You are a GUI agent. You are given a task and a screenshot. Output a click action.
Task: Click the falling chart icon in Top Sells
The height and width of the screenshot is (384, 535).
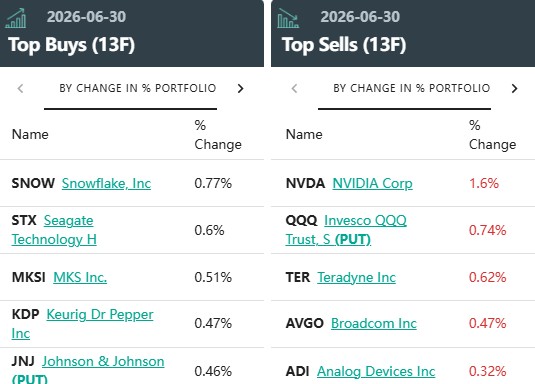(x=288, y=18)
